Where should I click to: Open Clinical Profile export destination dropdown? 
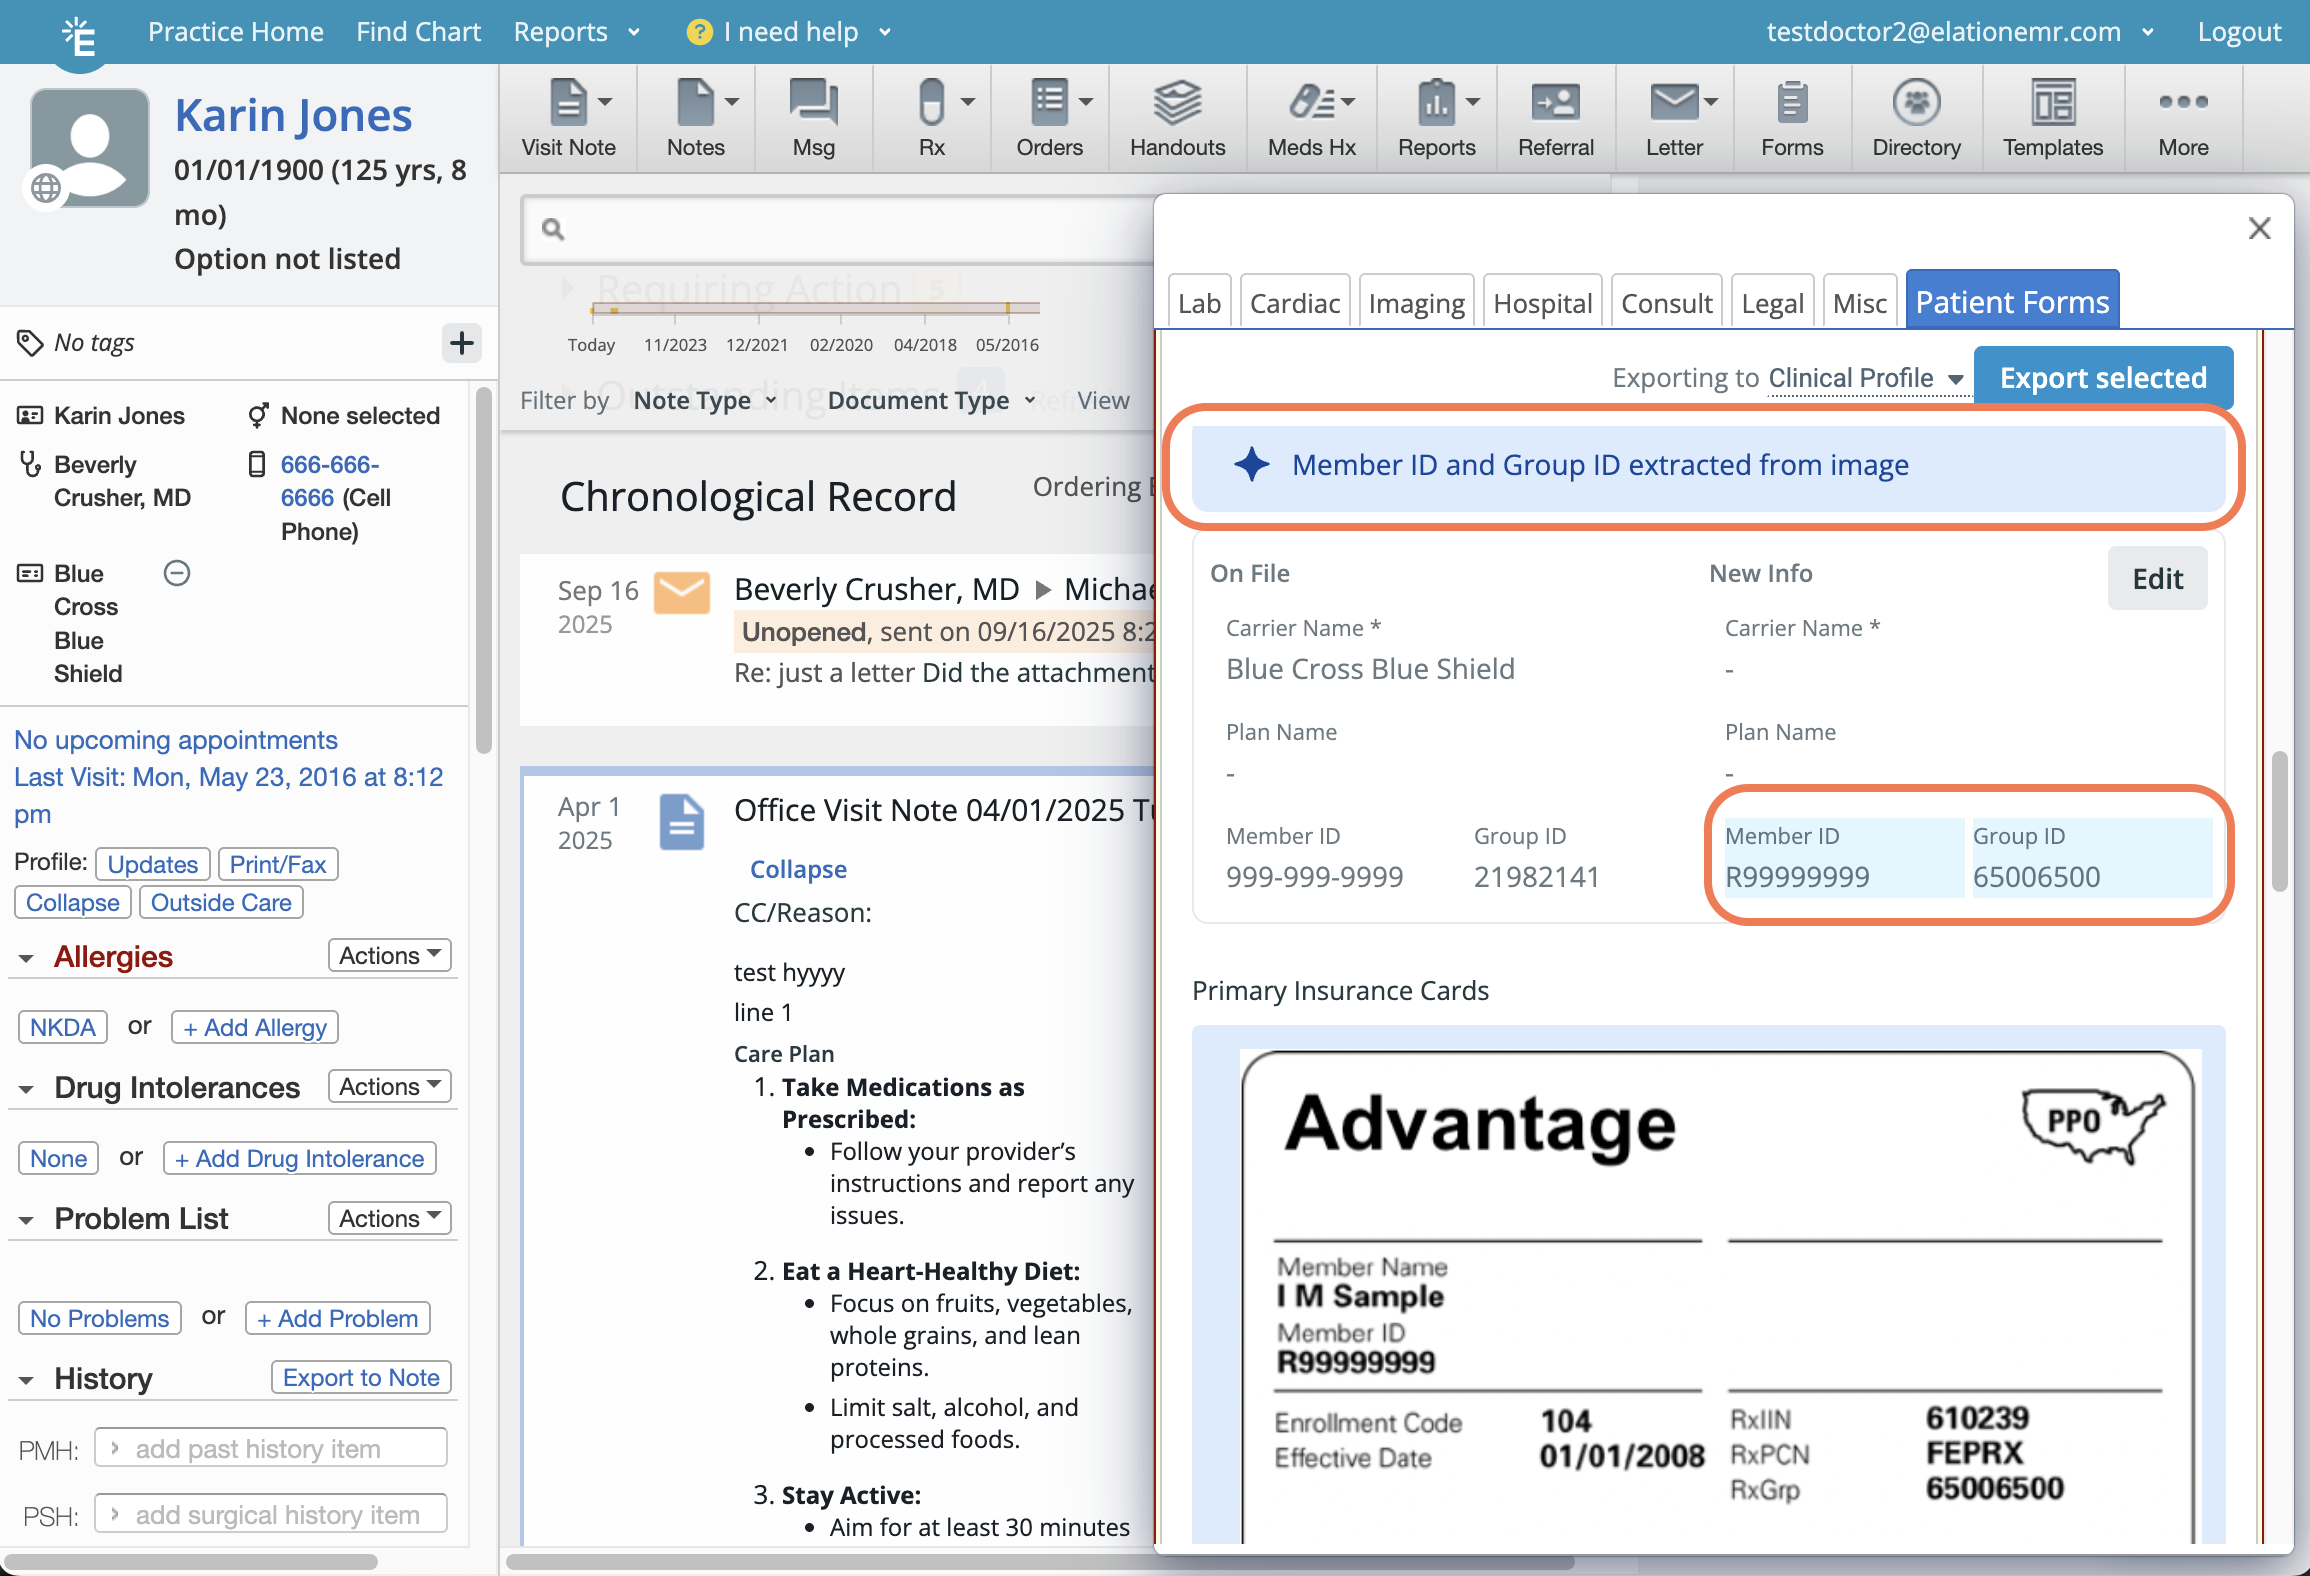1865,378
